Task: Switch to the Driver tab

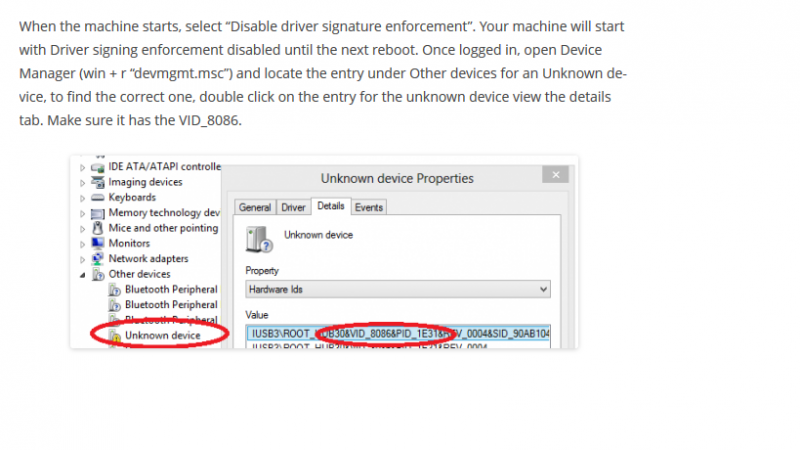Action: [293, 207]
